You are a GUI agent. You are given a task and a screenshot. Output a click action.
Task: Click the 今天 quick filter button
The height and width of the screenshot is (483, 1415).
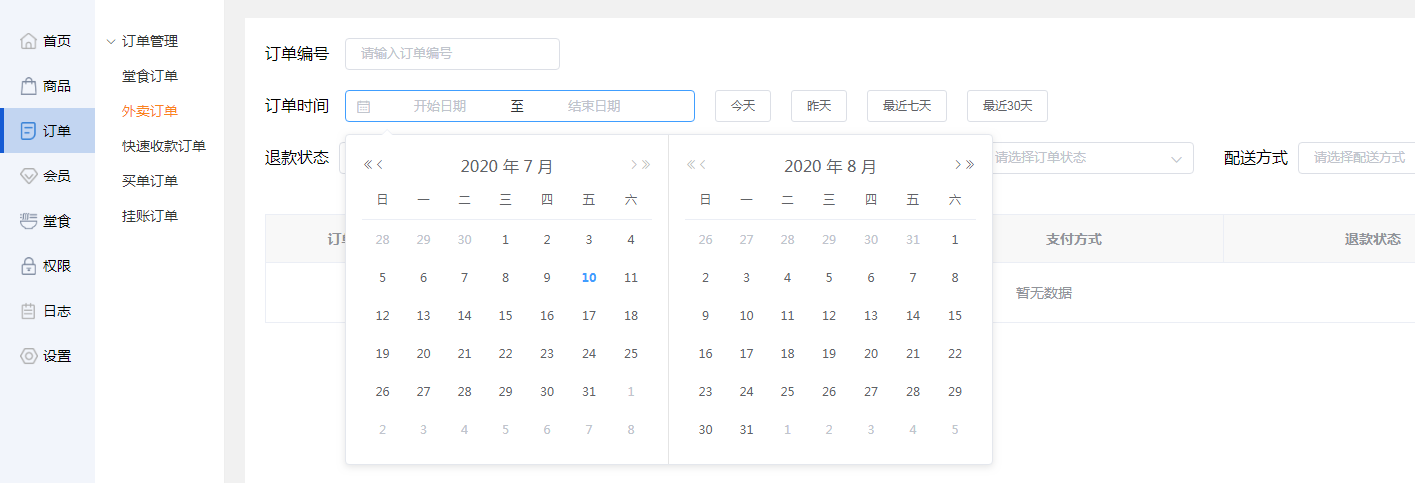743,106
